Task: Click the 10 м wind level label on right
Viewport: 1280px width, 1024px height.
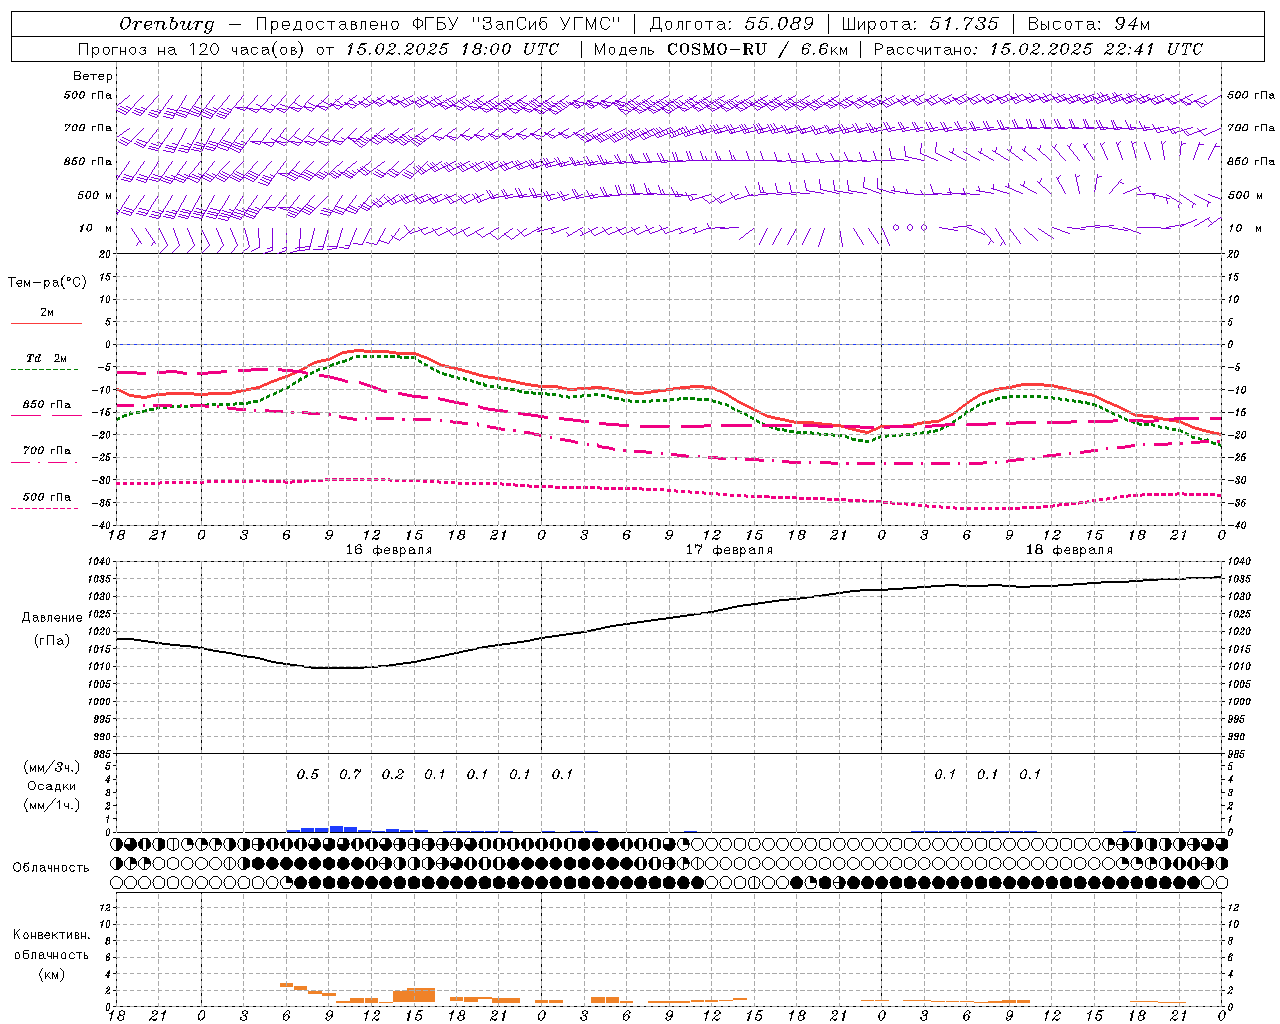Action: point(1243,228)
